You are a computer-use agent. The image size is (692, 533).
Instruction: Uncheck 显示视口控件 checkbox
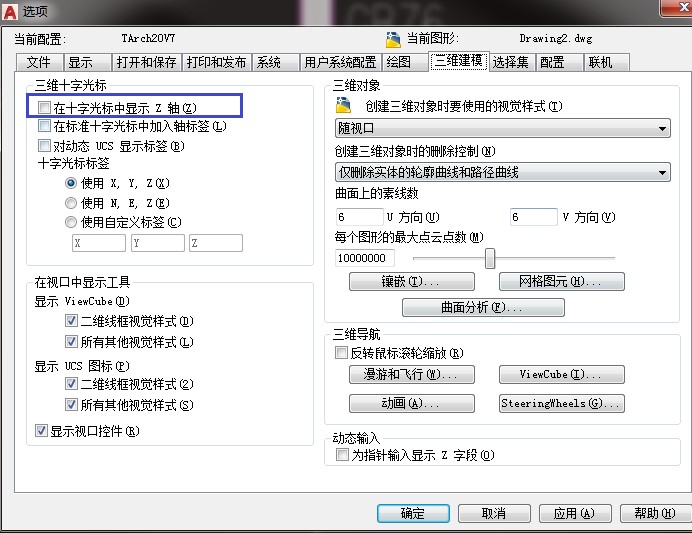point(41,431)
